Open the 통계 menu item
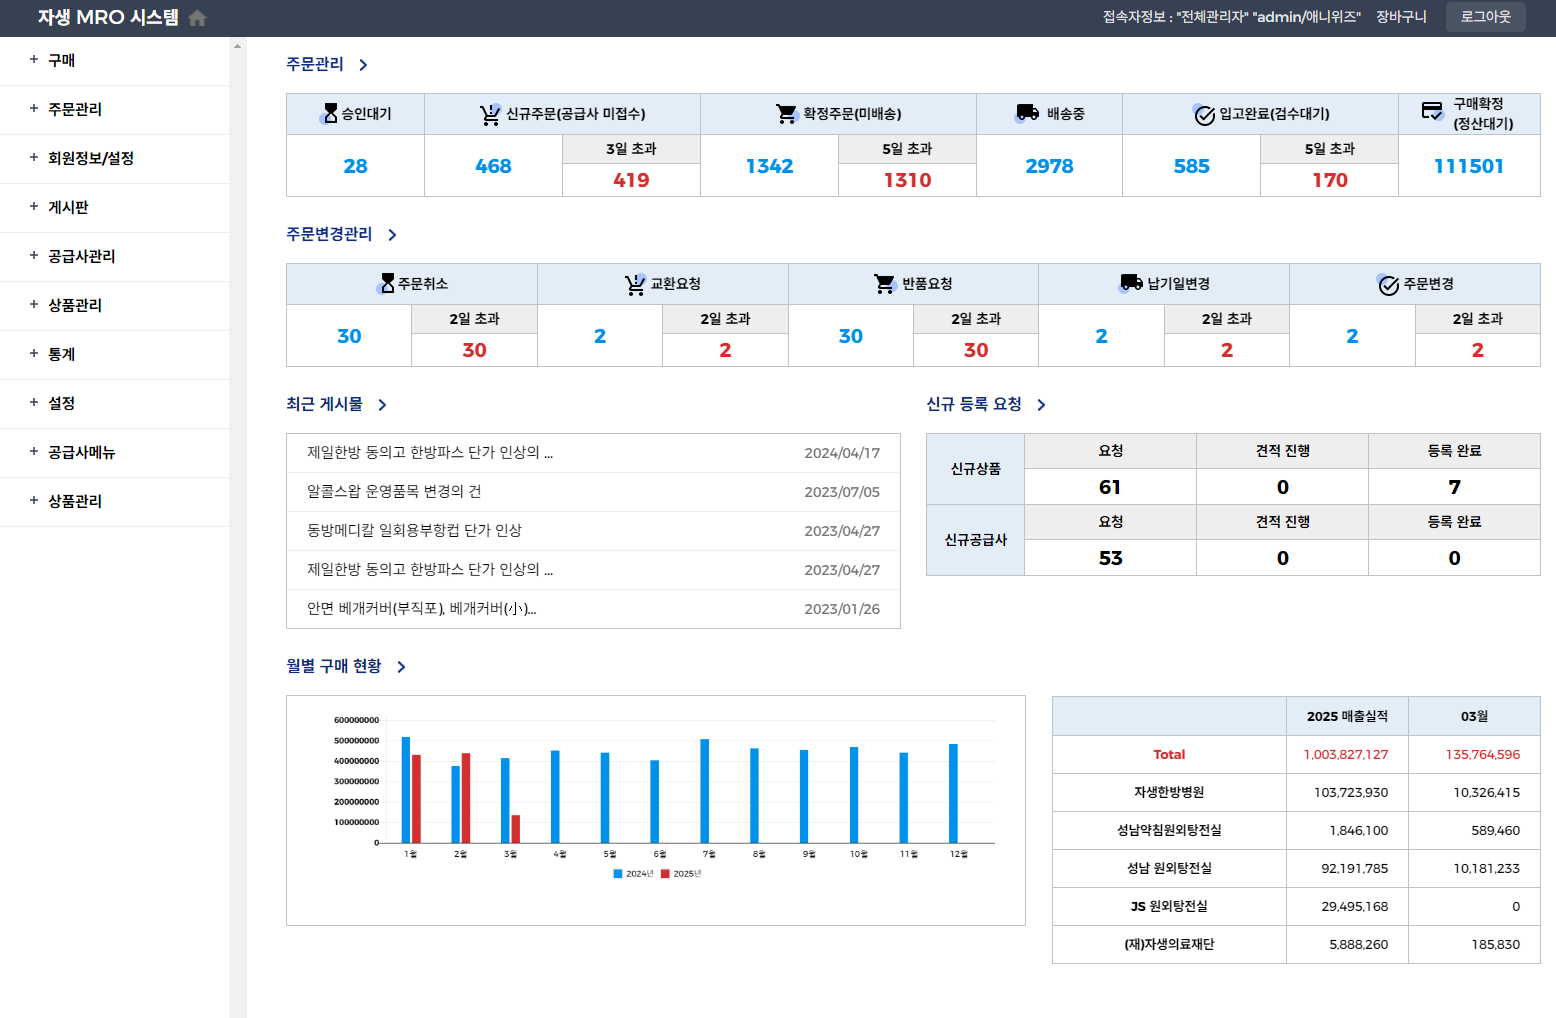This screenshot has width=1556, height=1018. coord(62,354)
